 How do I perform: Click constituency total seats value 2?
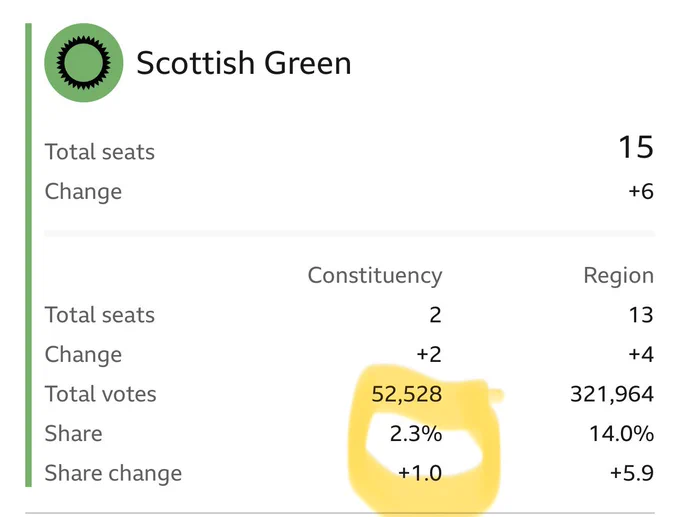[x=435, y=315]
